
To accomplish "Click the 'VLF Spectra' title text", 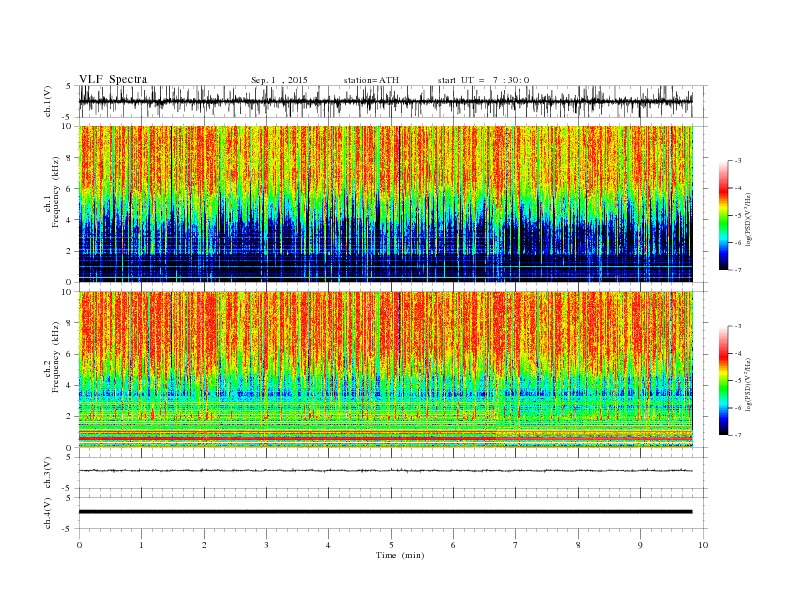I will click(x=113, y=79).
